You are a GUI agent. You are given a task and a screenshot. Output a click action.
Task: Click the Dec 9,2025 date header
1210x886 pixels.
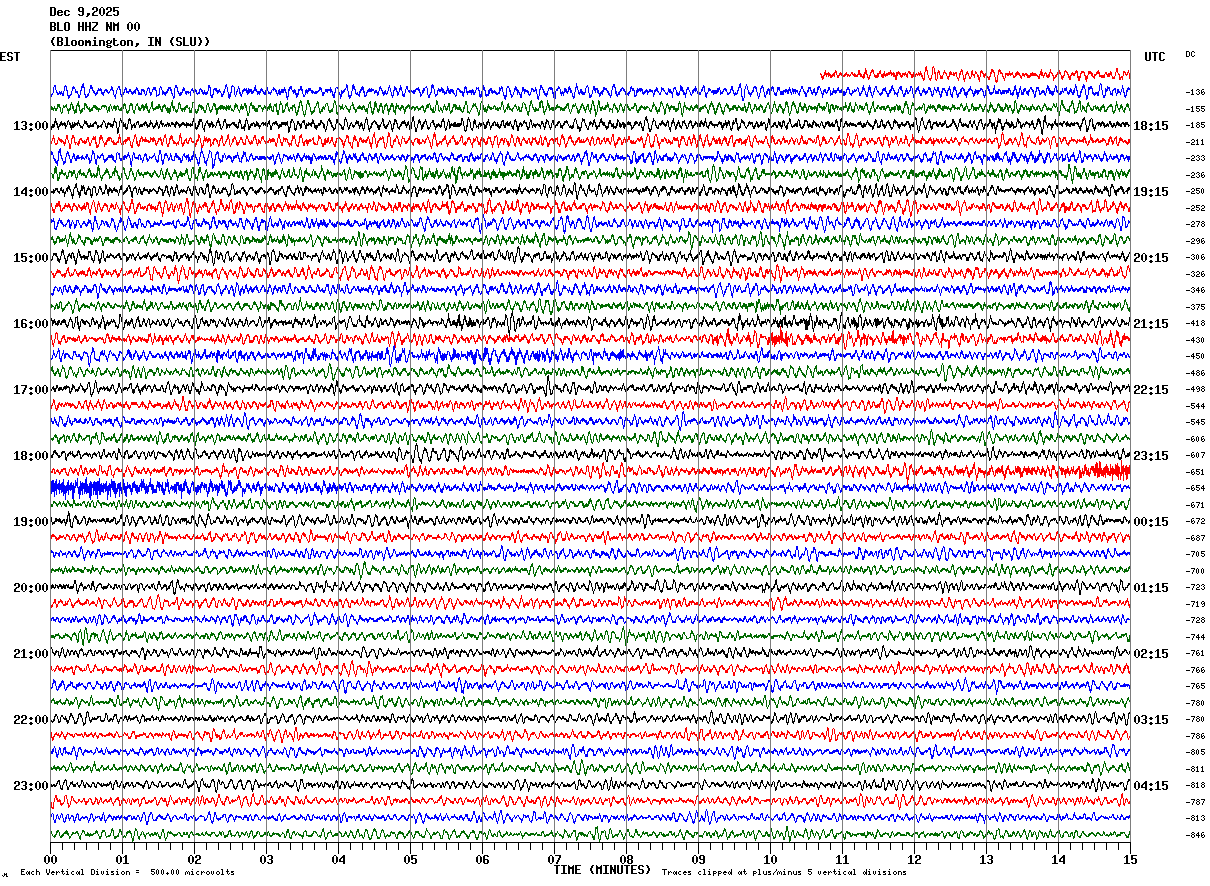pyautogui.click(x=84, y=12)
